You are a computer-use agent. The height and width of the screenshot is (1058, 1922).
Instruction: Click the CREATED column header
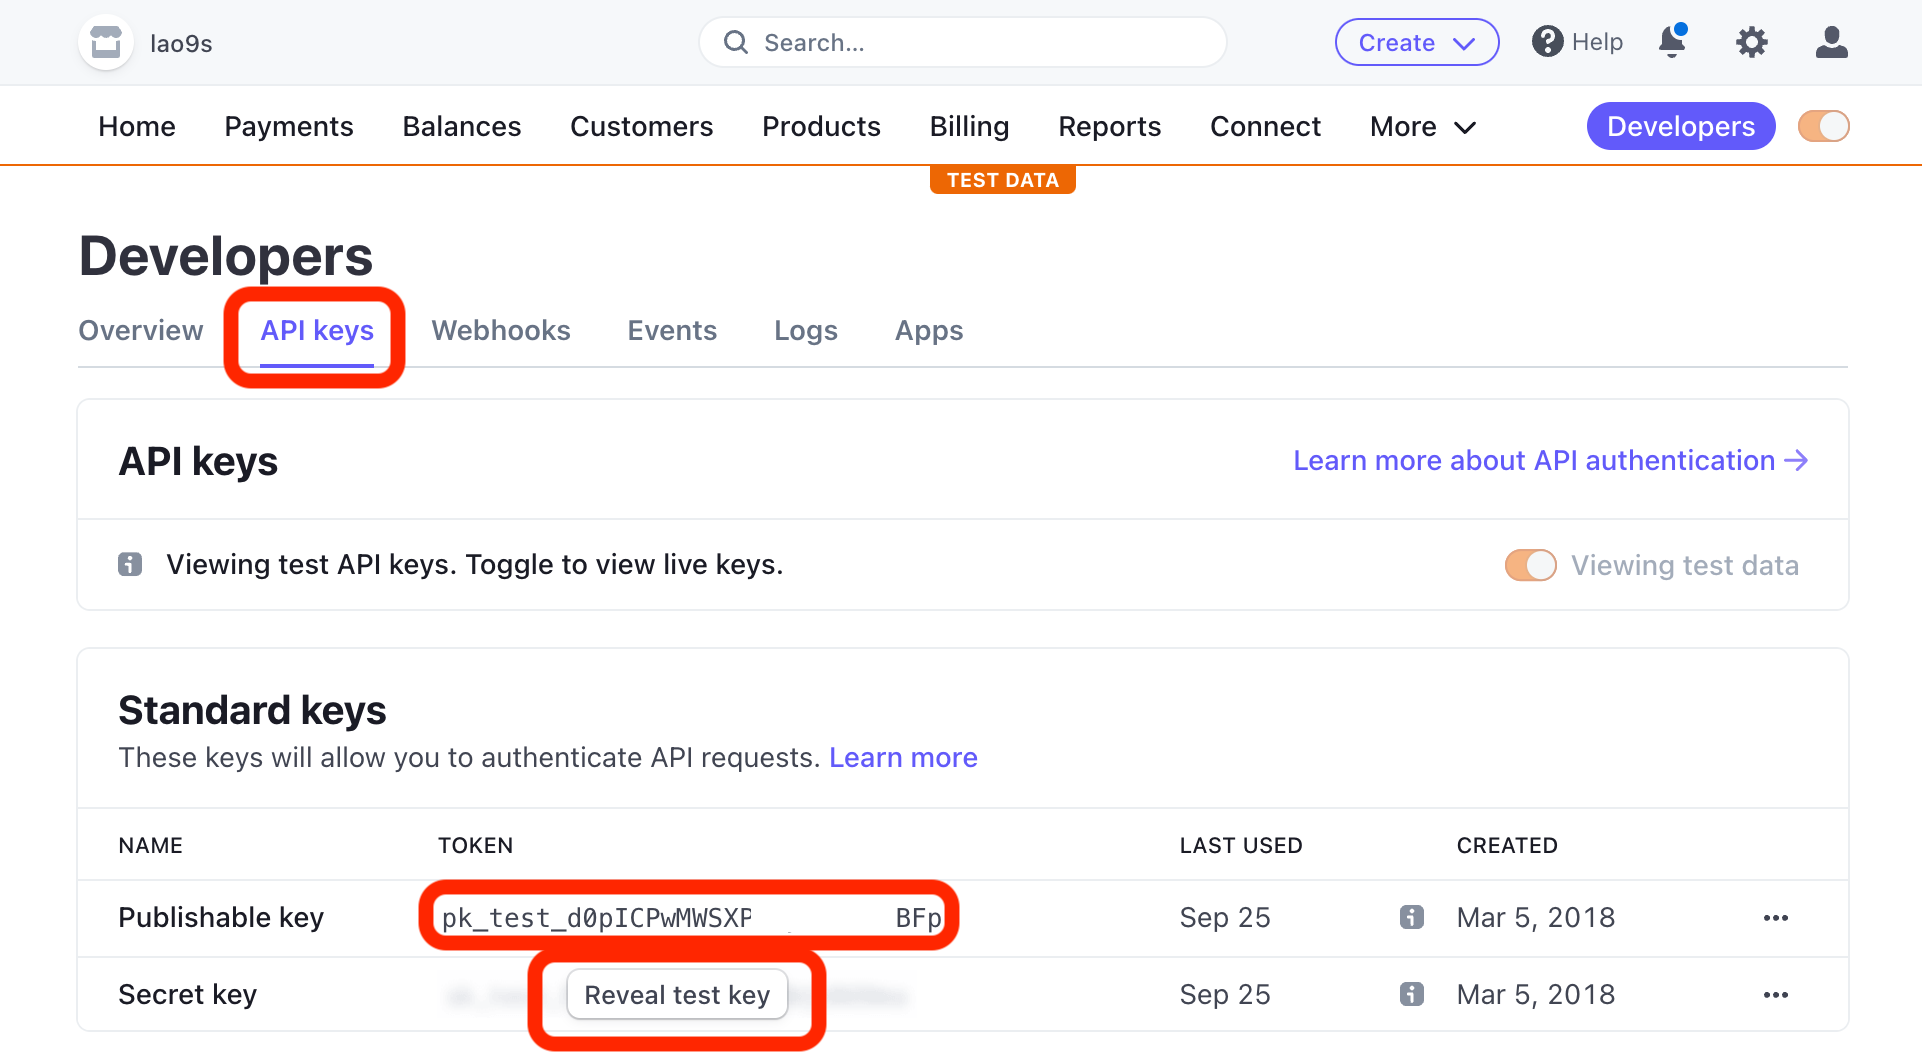[x=1507, y=845]
